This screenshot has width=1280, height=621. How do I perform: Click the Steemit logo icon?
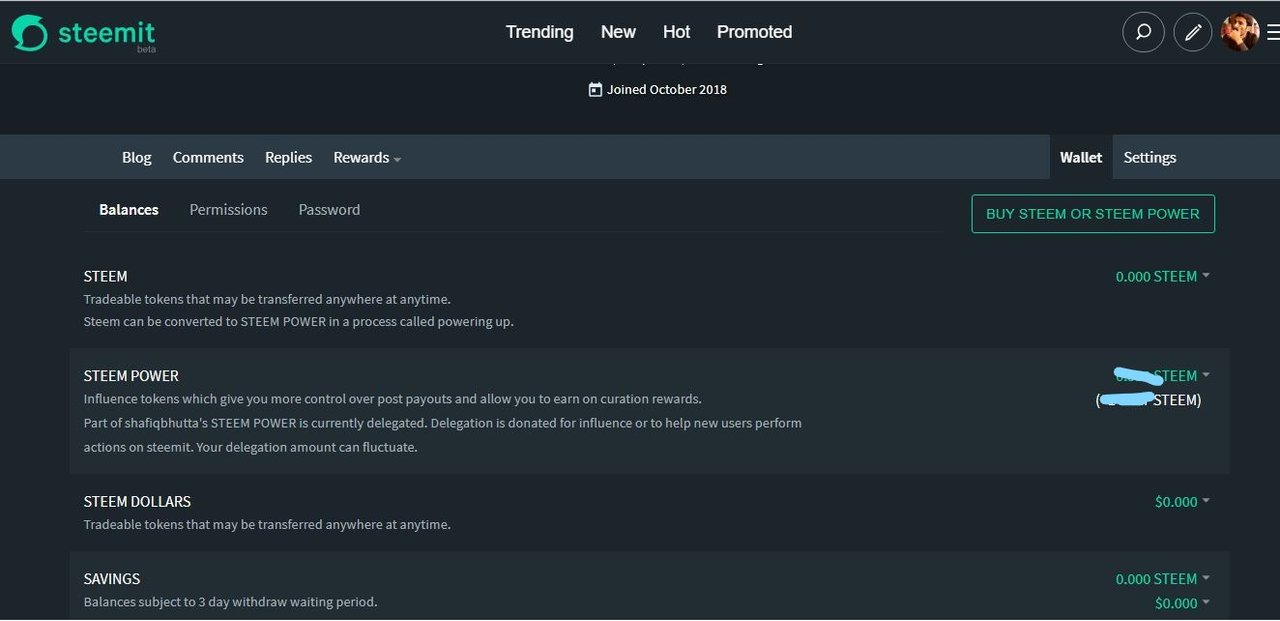coord(30,33)
